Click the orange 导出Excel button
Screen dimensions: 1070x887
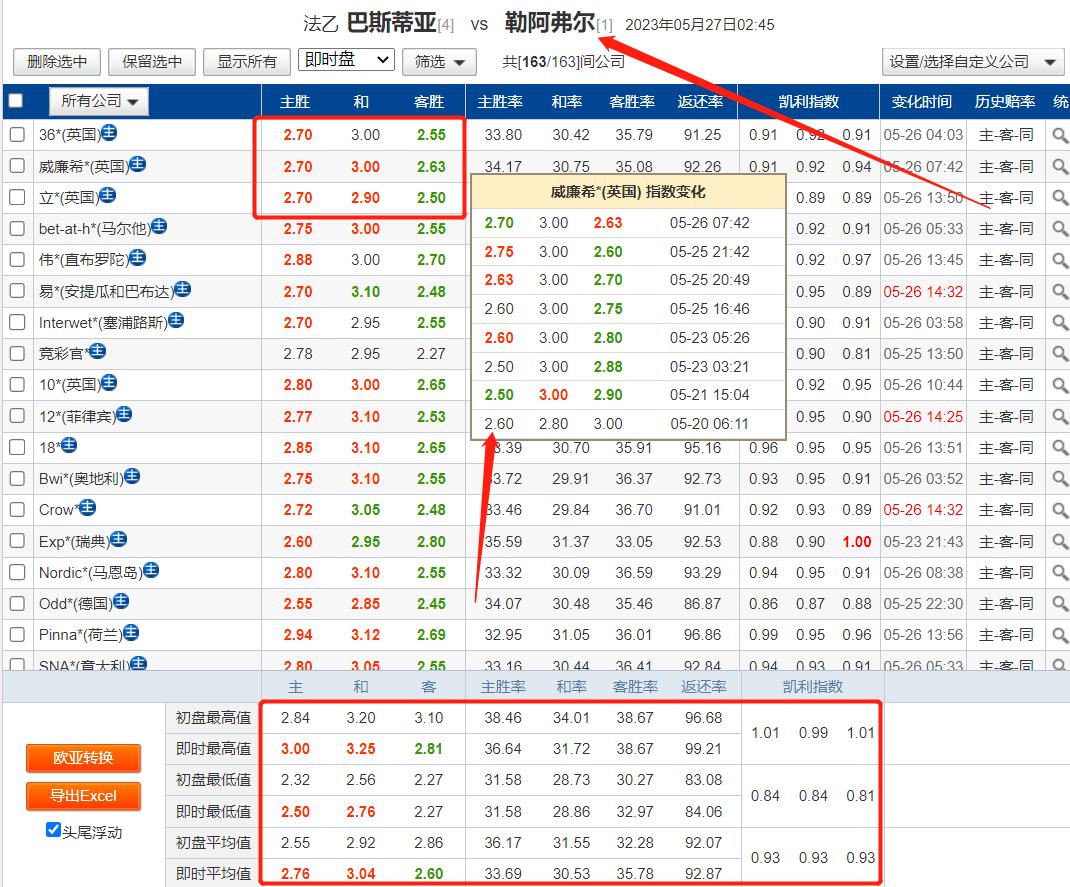coord(83,796)
